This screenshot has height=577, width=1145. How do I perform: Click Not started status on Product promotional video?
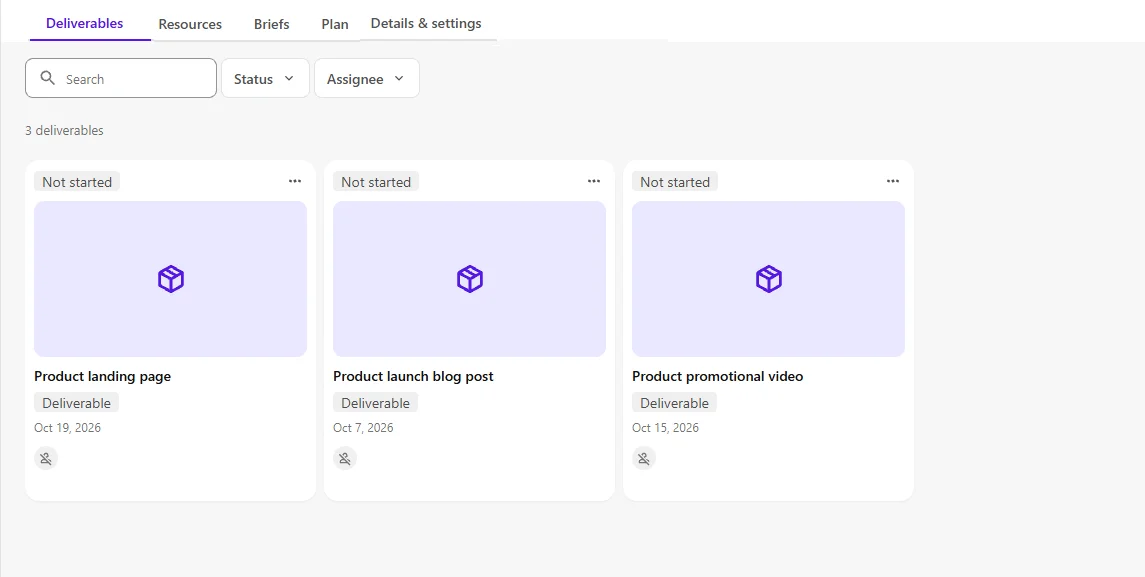(x=675, y=182)
